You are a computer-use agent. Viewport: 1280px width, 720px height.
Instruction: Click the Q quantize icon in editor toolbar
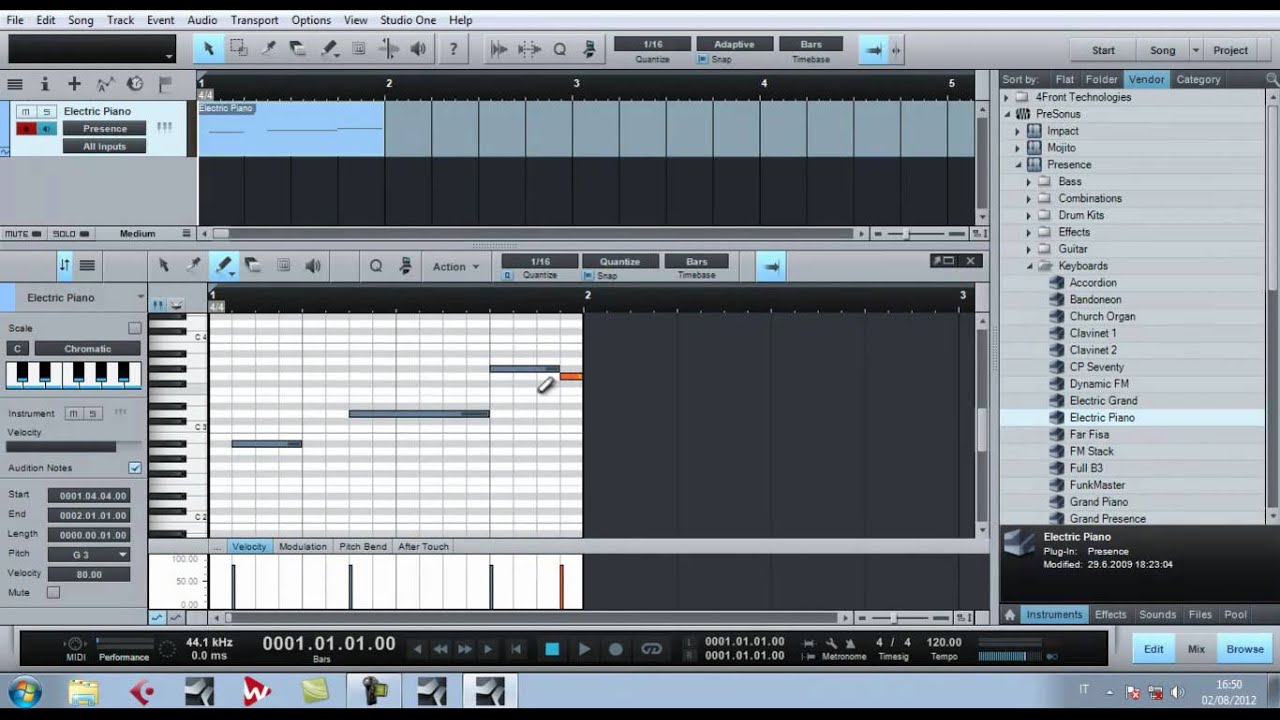click(x=376, y=266)
